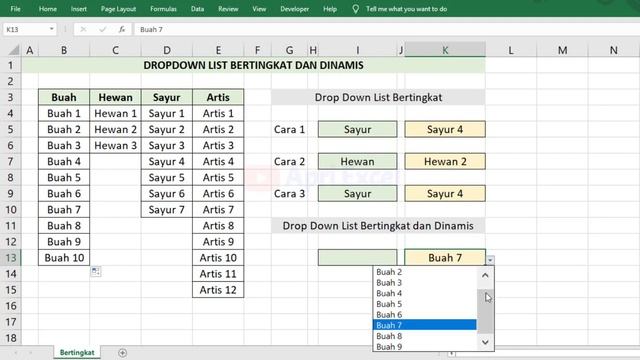Open the View ribbon tab
This screenshot has height=360, width=640.
click(259, 9)
